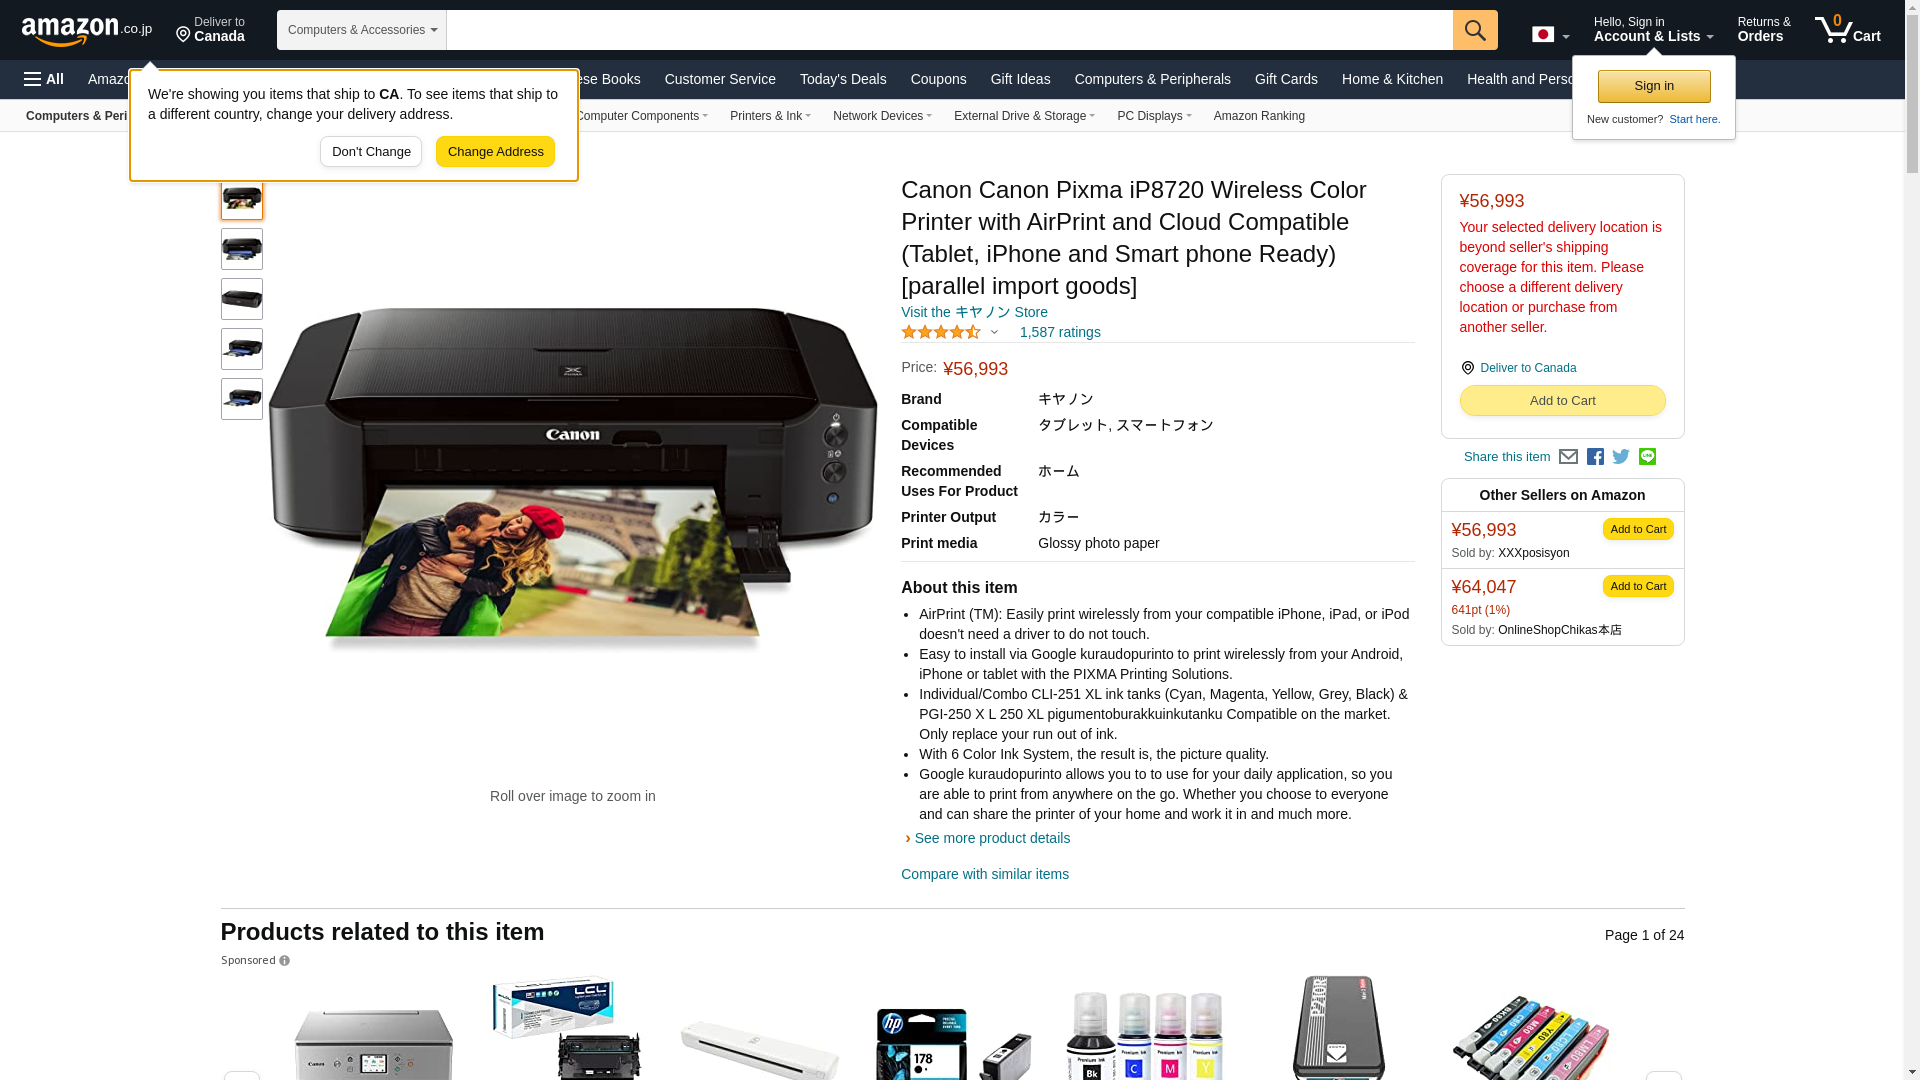Add the printer to cart
Viewport: 1920px width, 1080px height.
1562,400
